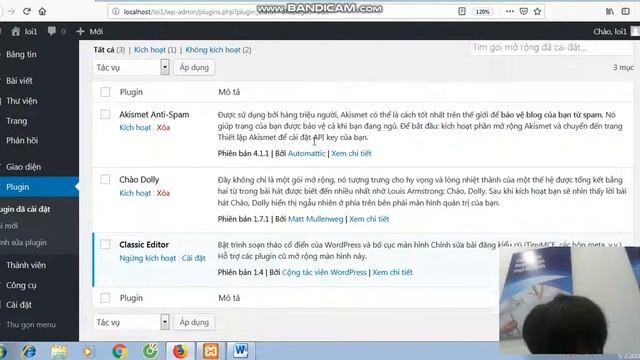
Task: Open Bài viết menu in sidebar
Action: 19,81
